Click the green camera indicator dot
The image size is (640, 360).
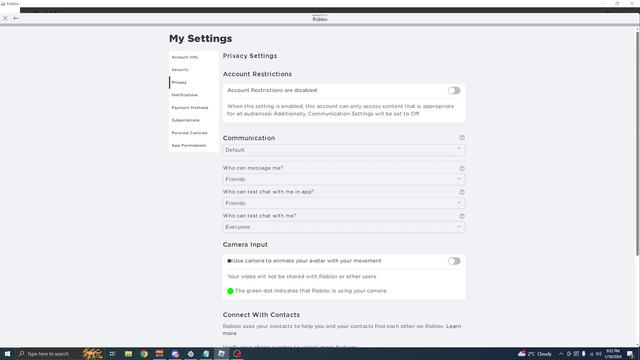point(230,291)
